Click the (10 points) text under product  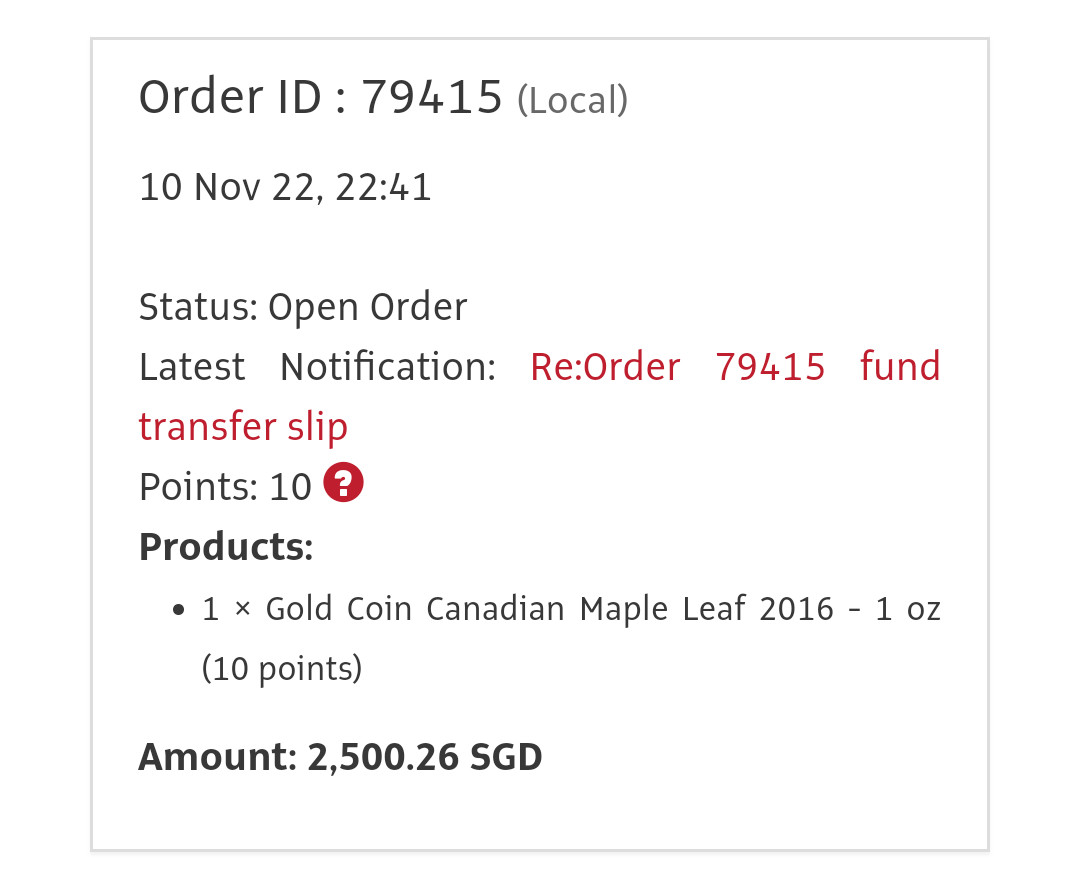[x=281, y=668]
